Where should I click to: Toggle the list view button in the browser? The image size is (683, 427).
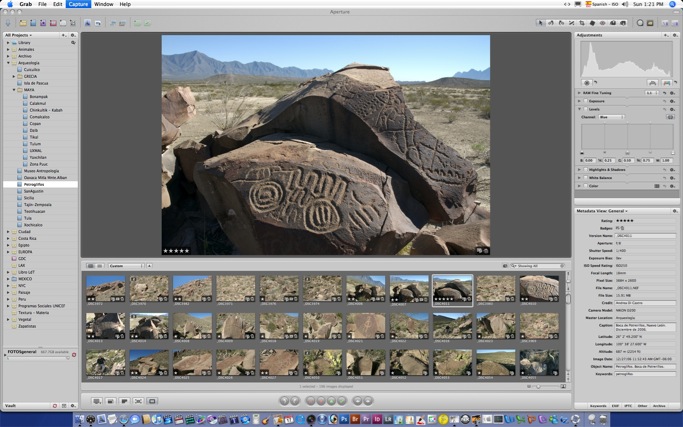(x=100, y=266)
